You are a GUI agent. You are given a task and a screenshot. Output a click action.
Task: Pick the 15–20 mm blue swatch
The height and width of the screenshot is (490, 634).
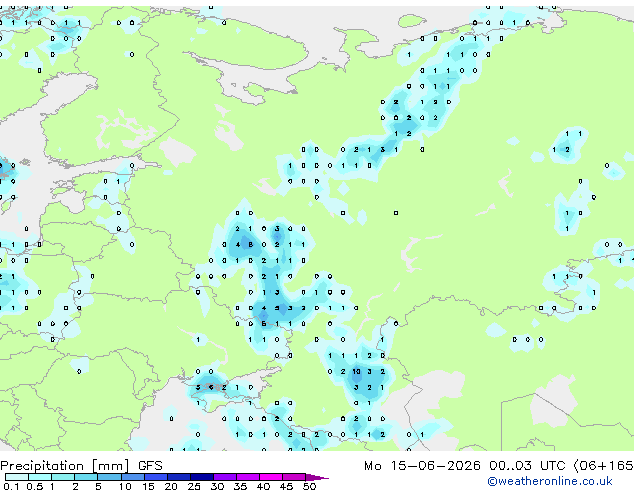tap(156, 477)
